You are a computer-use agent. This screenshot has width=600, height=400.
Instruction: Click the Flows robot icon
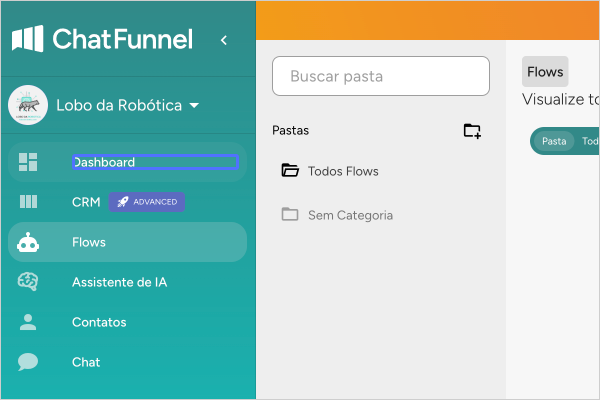coord(28,242)
